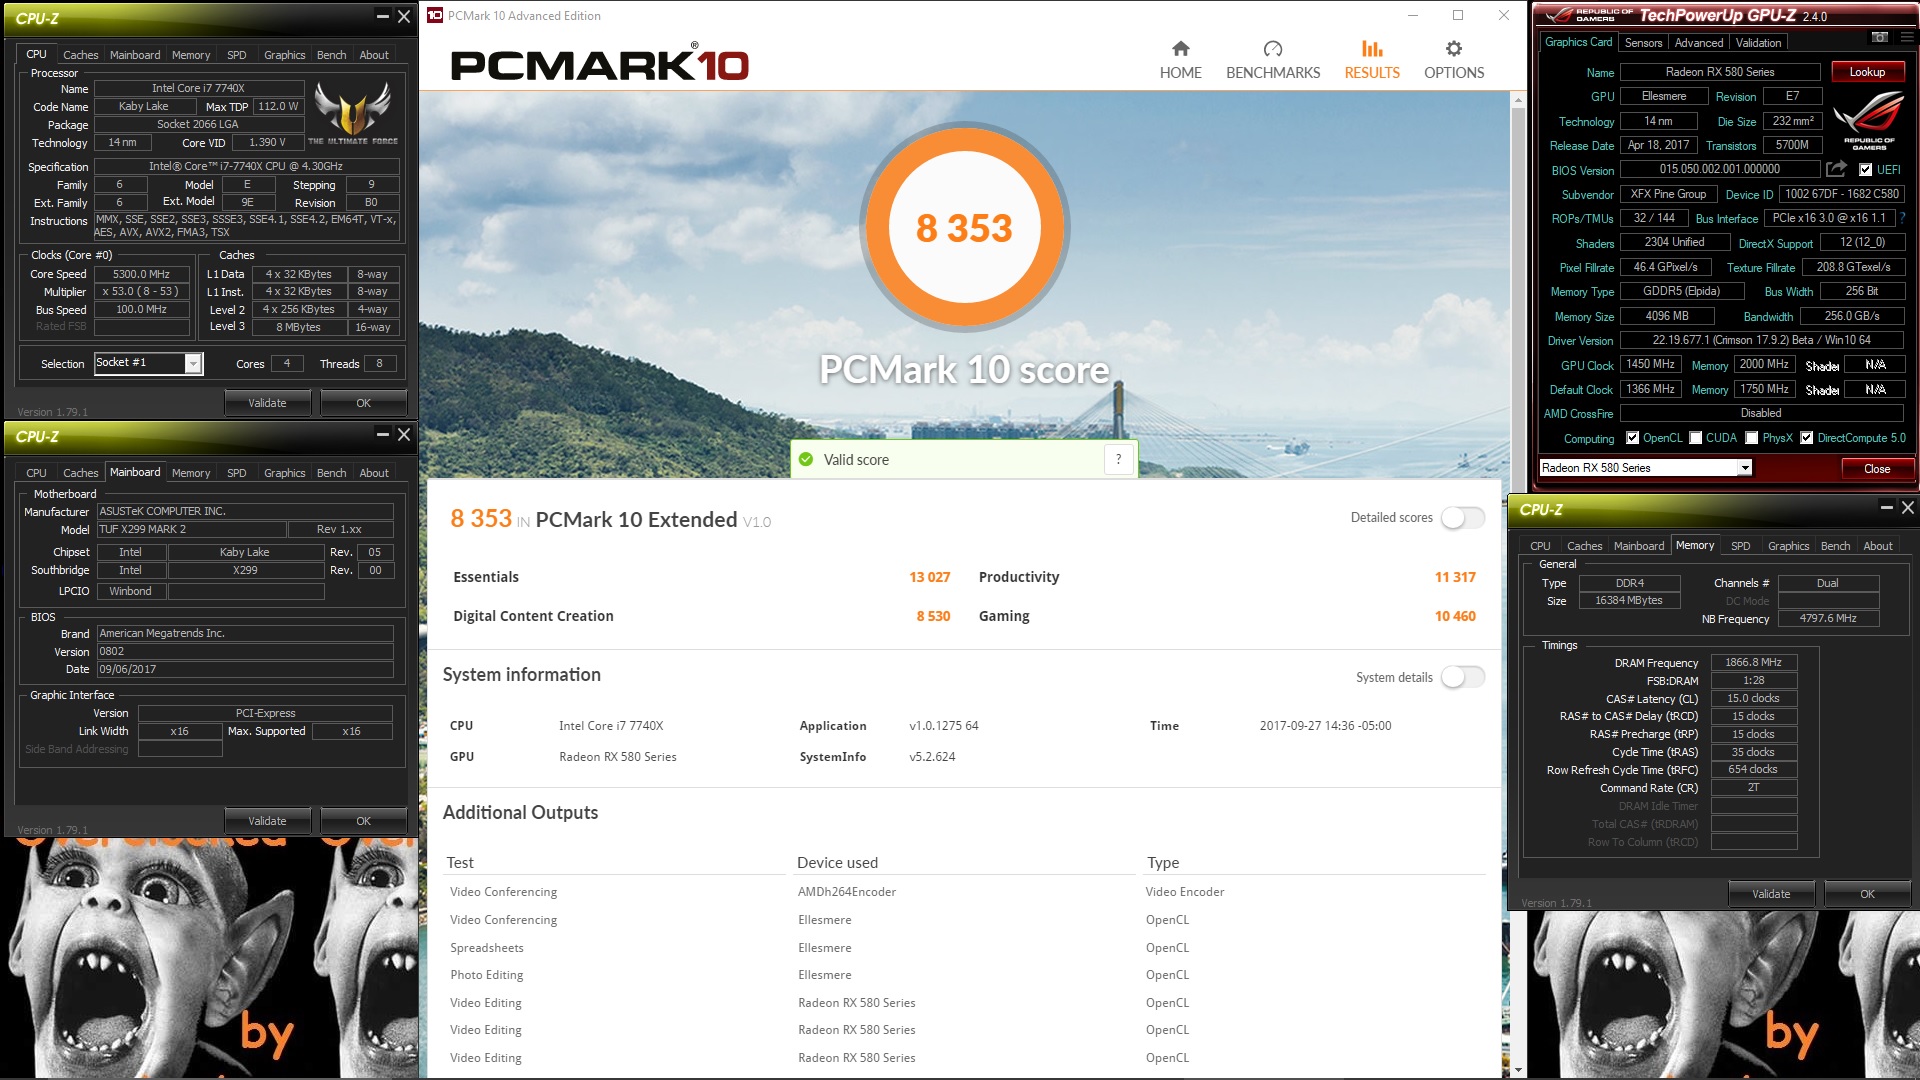Minimize the CPU-Z Memory window
This screenshot has width=1920, height=1080.
tap(1886, 507)
